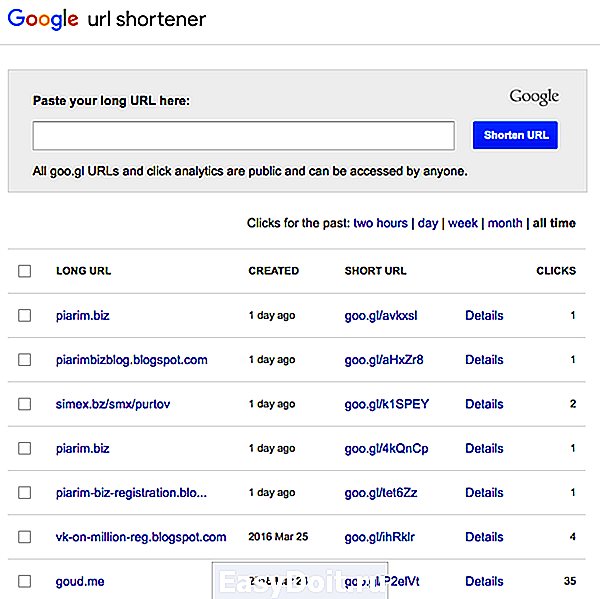Open the vk-on-million-reg.blogspot.com link

[x=141, y=537]
